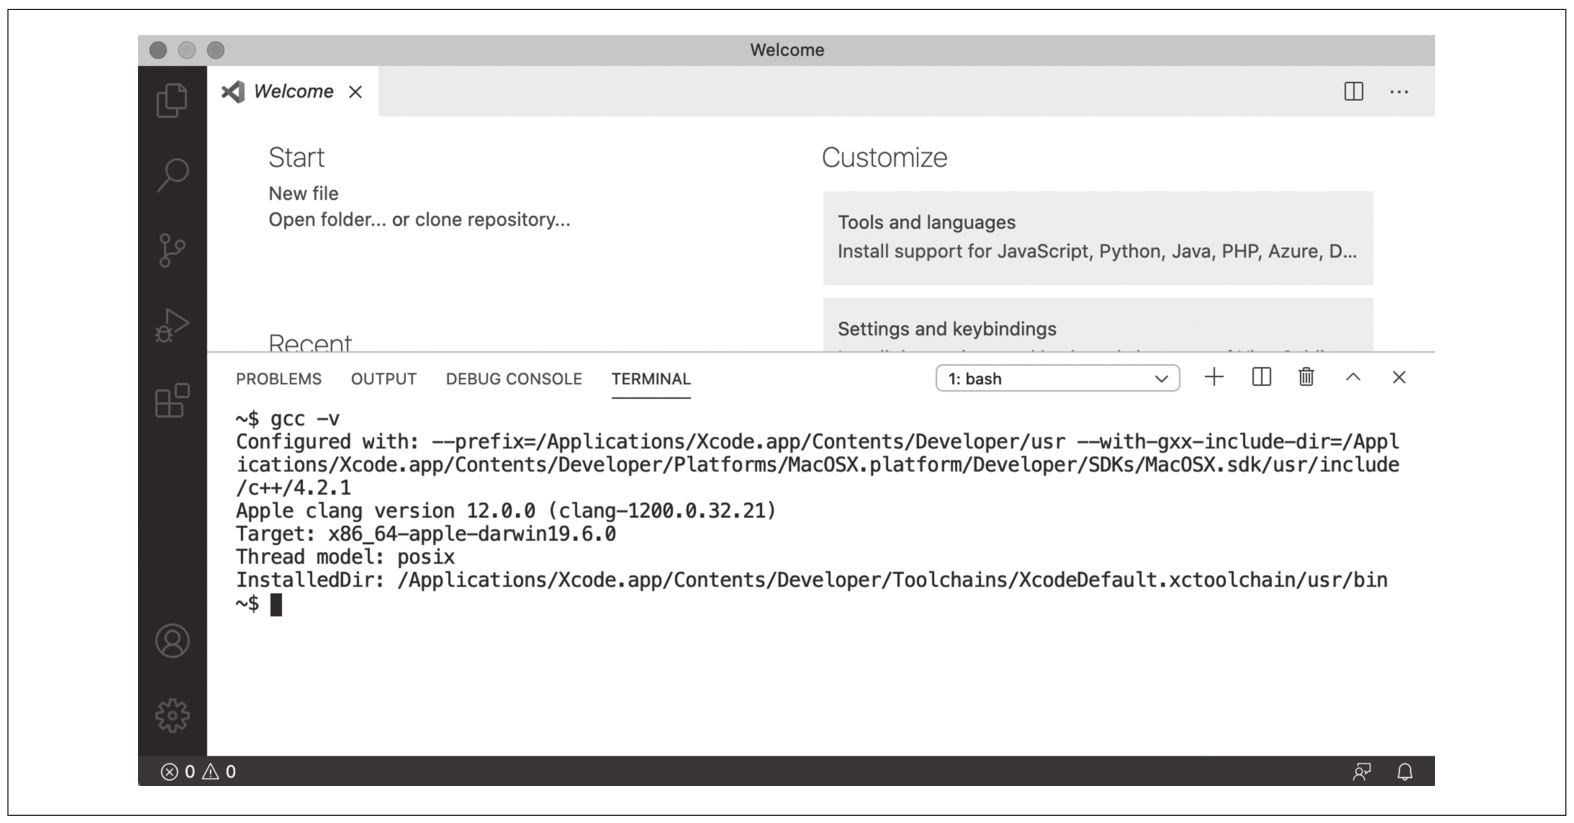Click the 'Customize' heading
The image size is (1574, 823).
(x=884, y=158)
